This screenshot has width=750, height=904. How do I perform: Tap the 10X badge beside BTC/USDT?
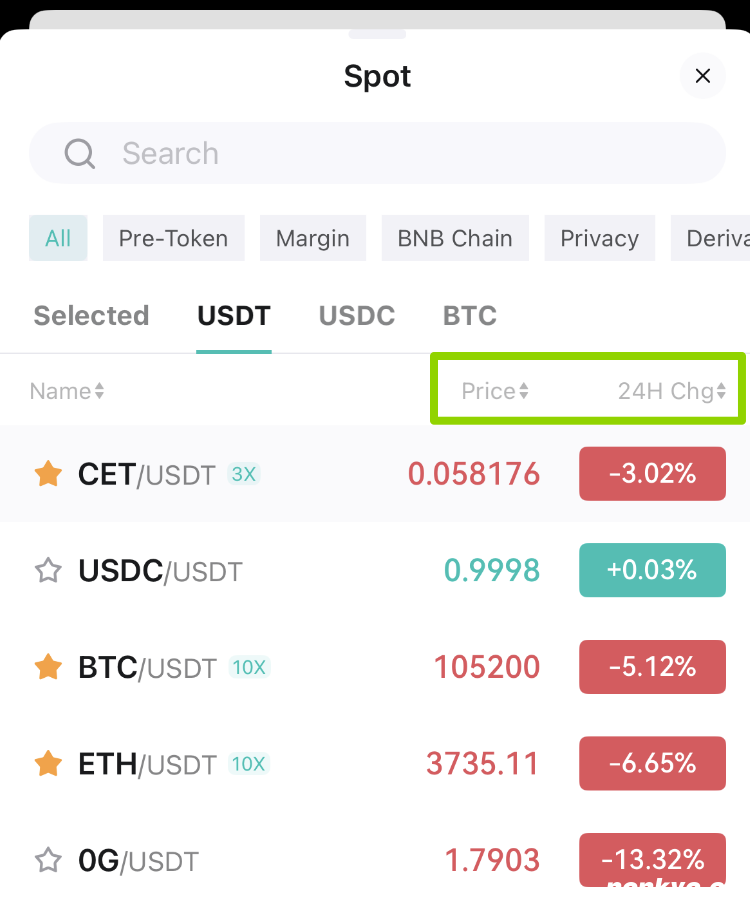[249, 667]
